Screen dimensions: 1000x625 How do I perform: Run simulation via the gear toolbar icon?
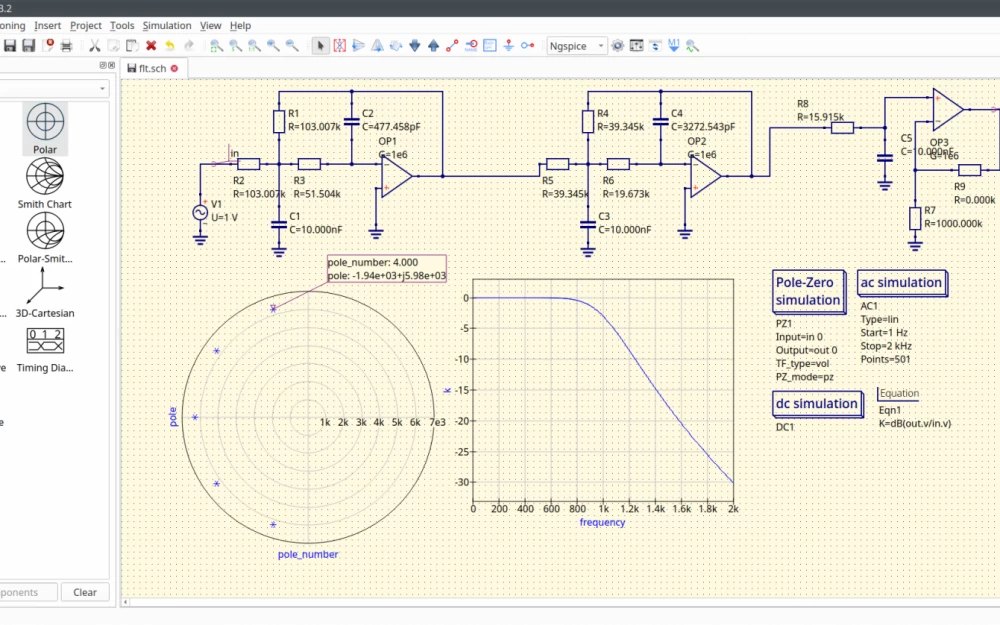coord(619,45)
